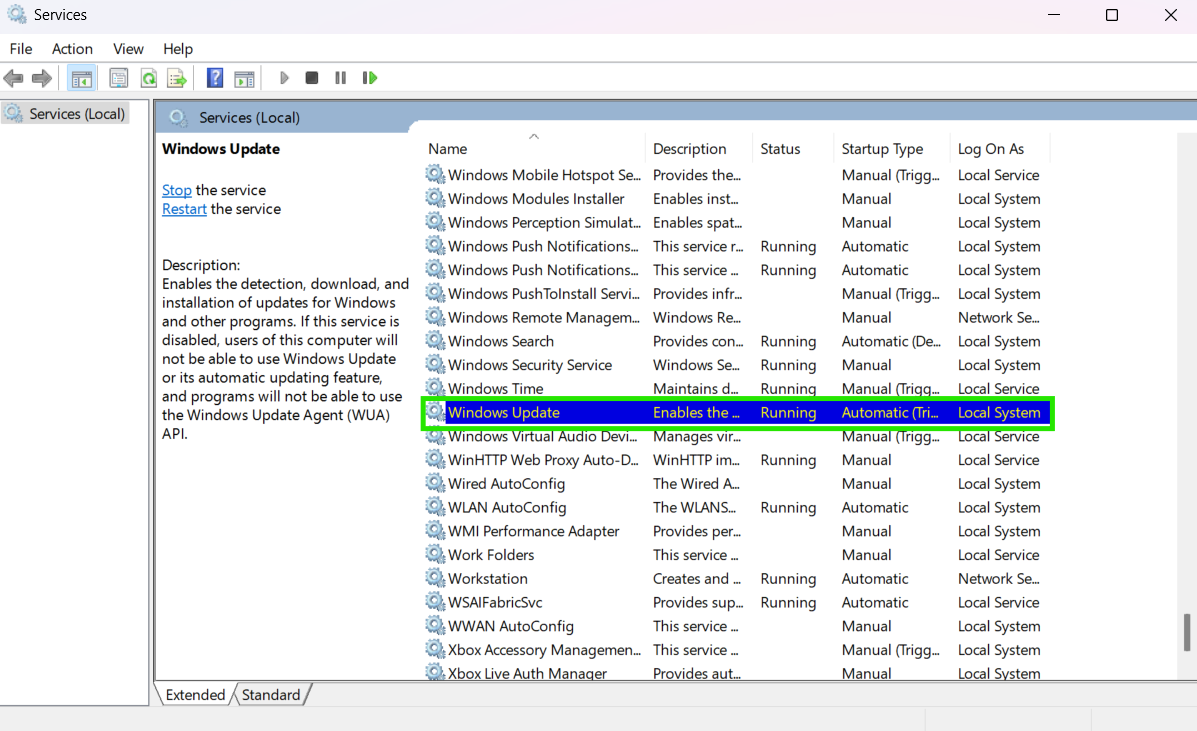
Task: Select Windows PushToInstall Service row
Action: click(x=737, y=293)
